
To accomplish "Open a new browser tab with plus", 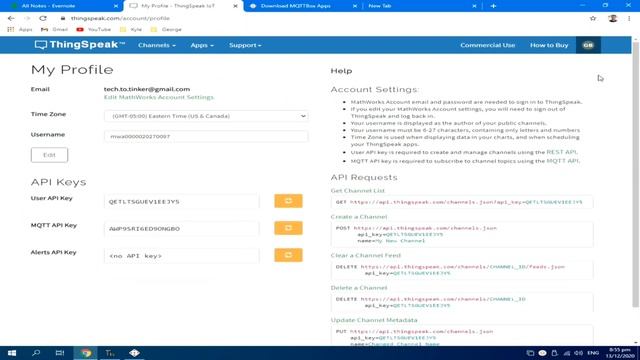I will 493,6.
